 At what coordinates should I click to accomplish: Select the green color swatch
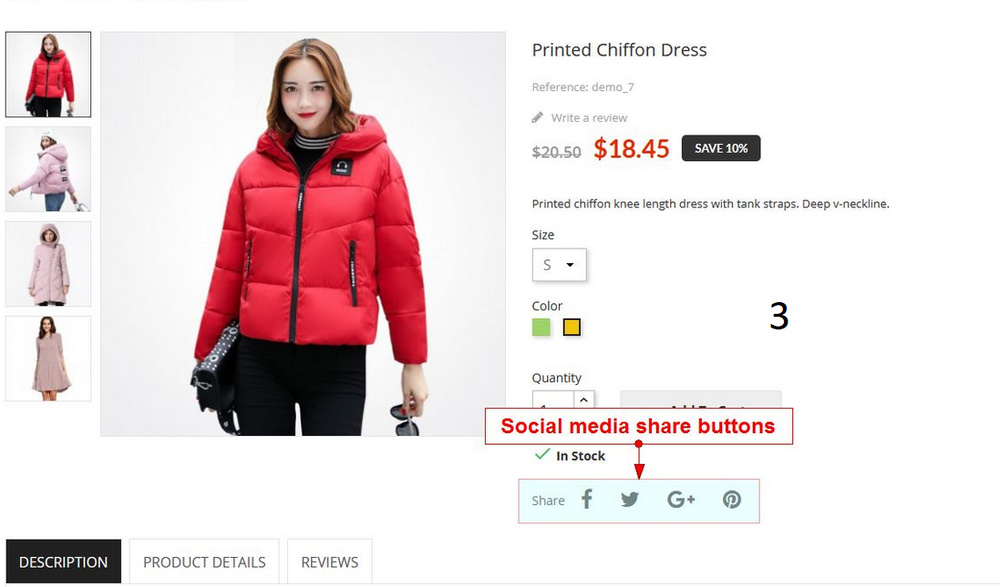[x=541, y=327]
